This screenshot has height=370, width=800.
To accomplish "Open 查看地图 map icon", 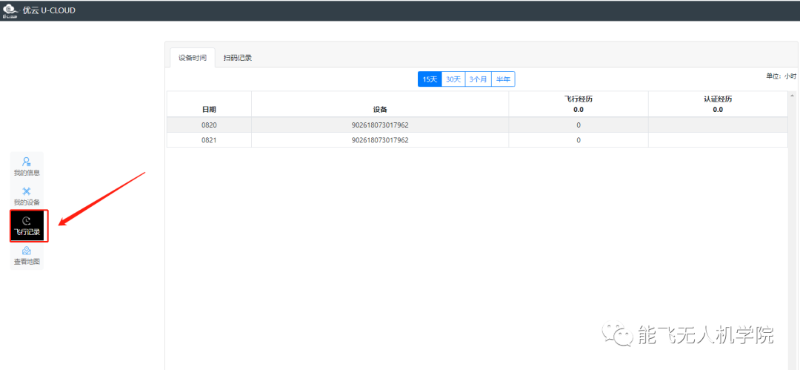I will click(x=27, y=251).
